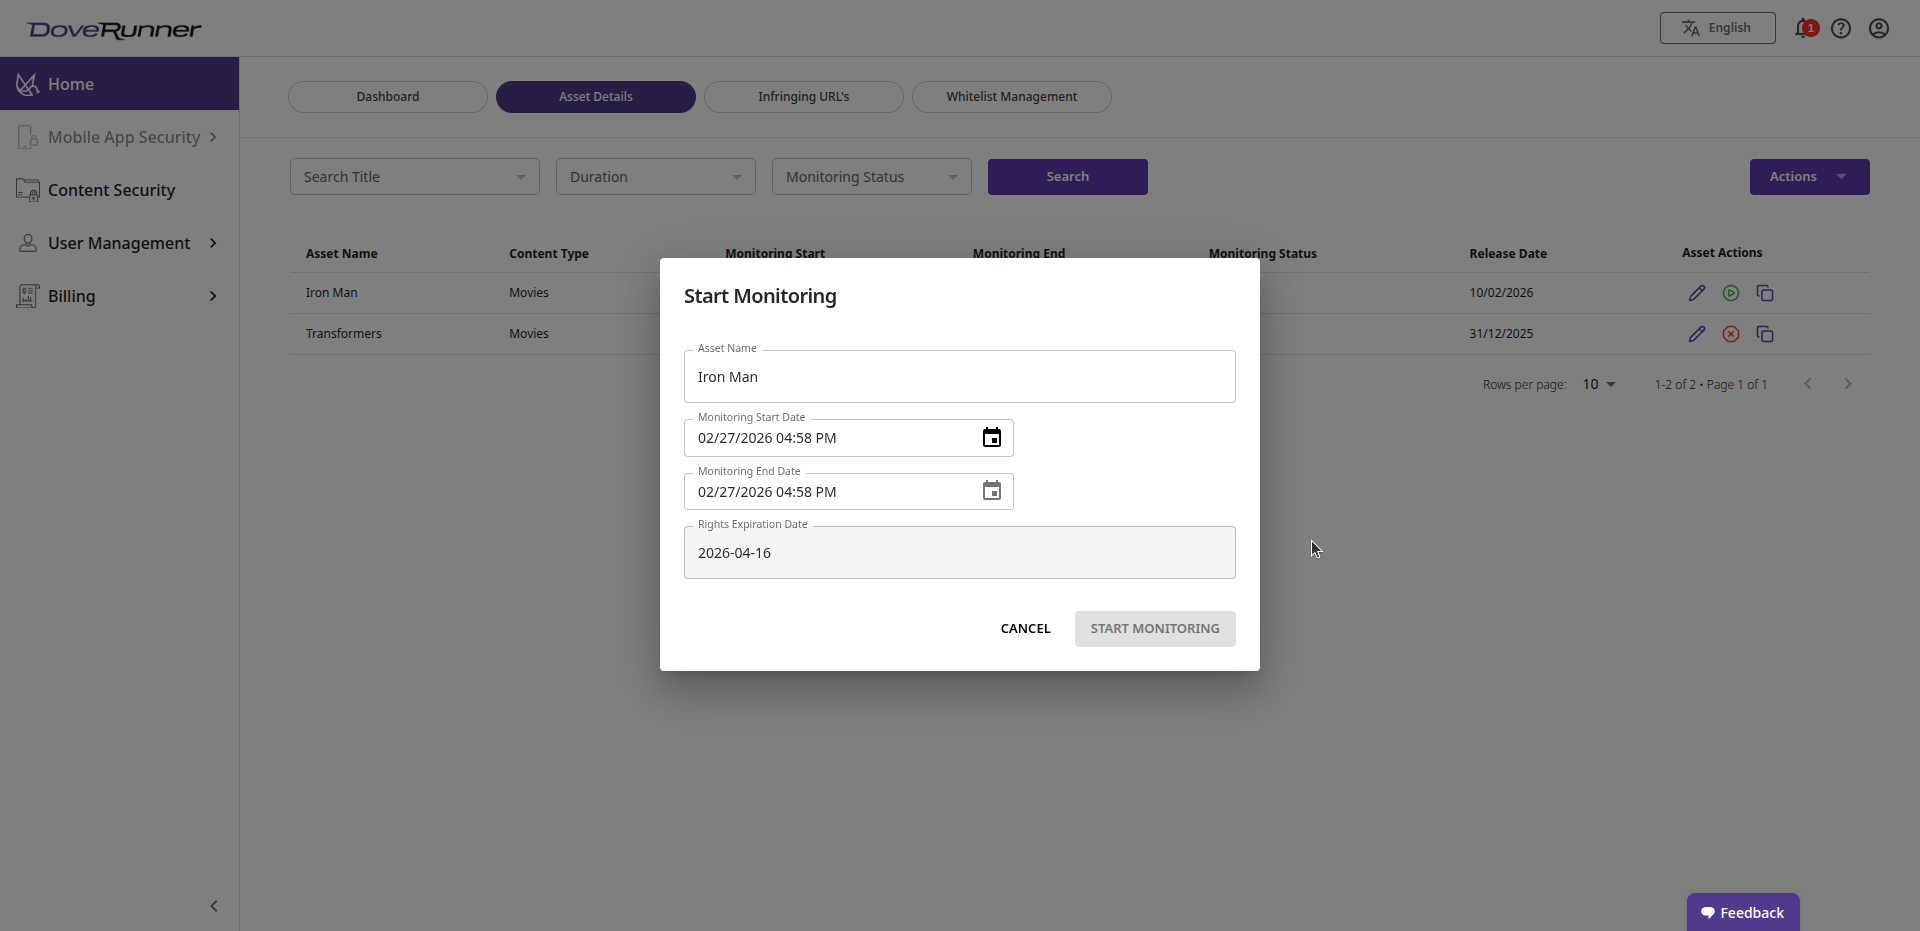The image size is (1920, 931).
Task: Click the green start monitoring icon for Iron Man
Action: [x=1731, y=293]
